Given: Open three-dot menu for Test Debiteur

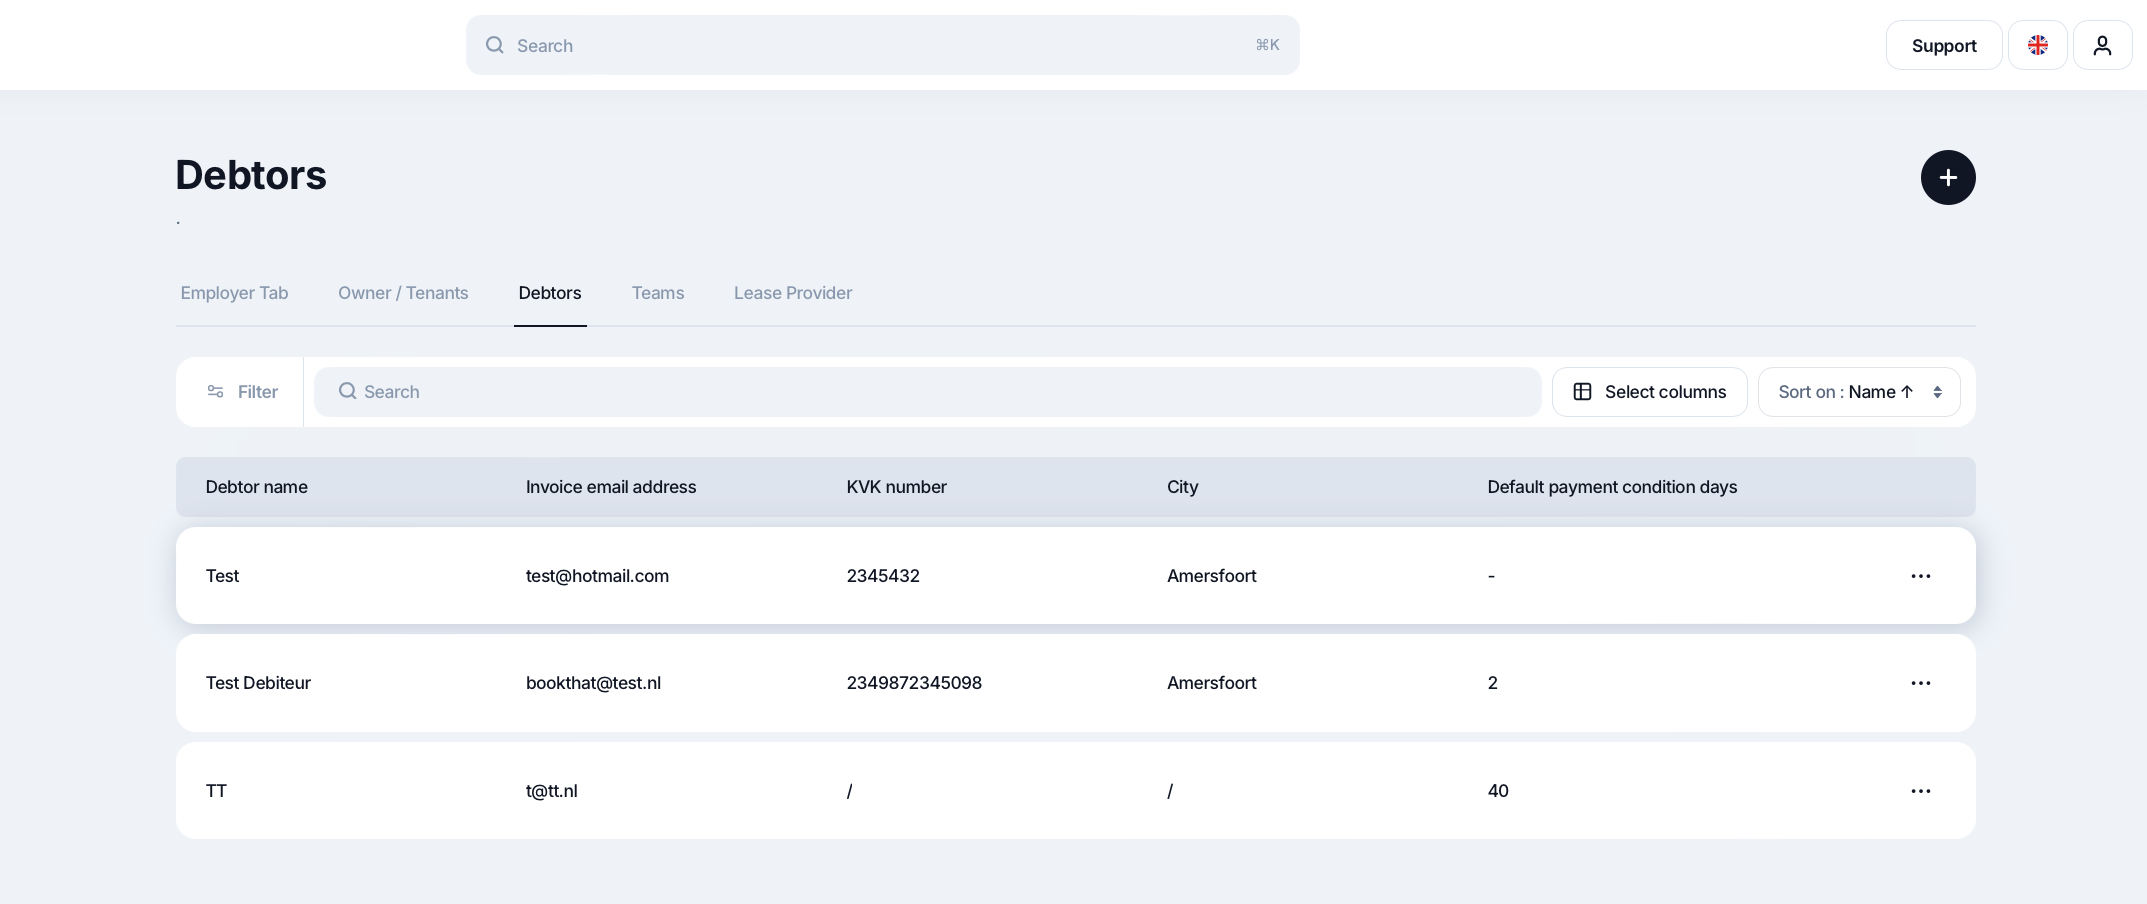Looking at the screenshot, I should [1920, 683].
